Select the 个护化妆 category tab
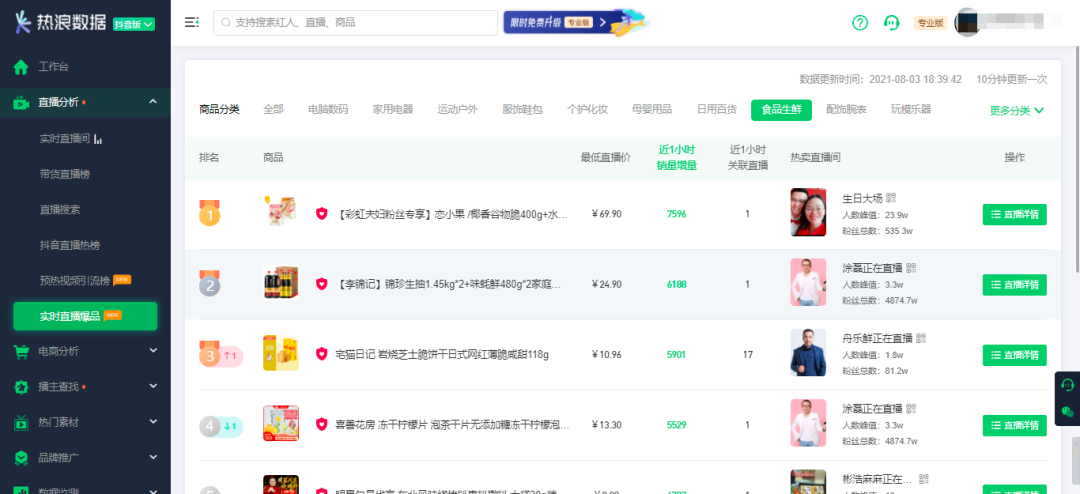 587,109
